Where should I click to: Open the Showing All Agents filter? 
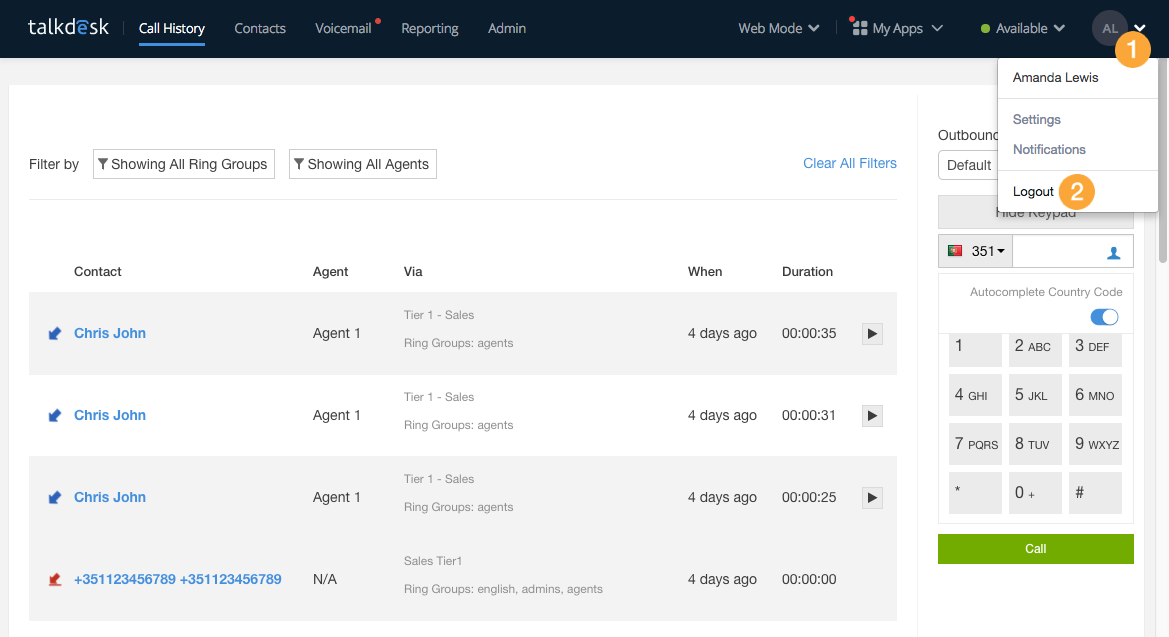coord(362,164)
